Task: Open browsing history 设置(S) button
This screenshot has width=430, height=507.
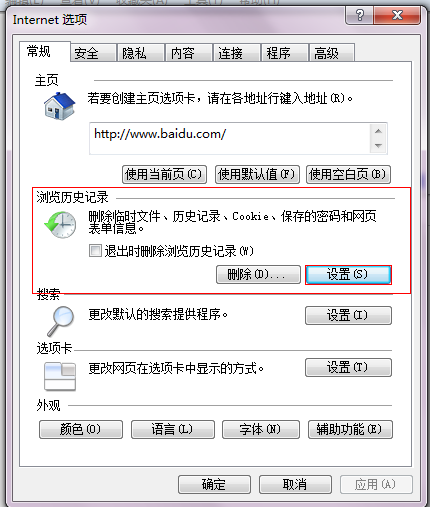Action: pyautogui.click(x=348, y=275)
